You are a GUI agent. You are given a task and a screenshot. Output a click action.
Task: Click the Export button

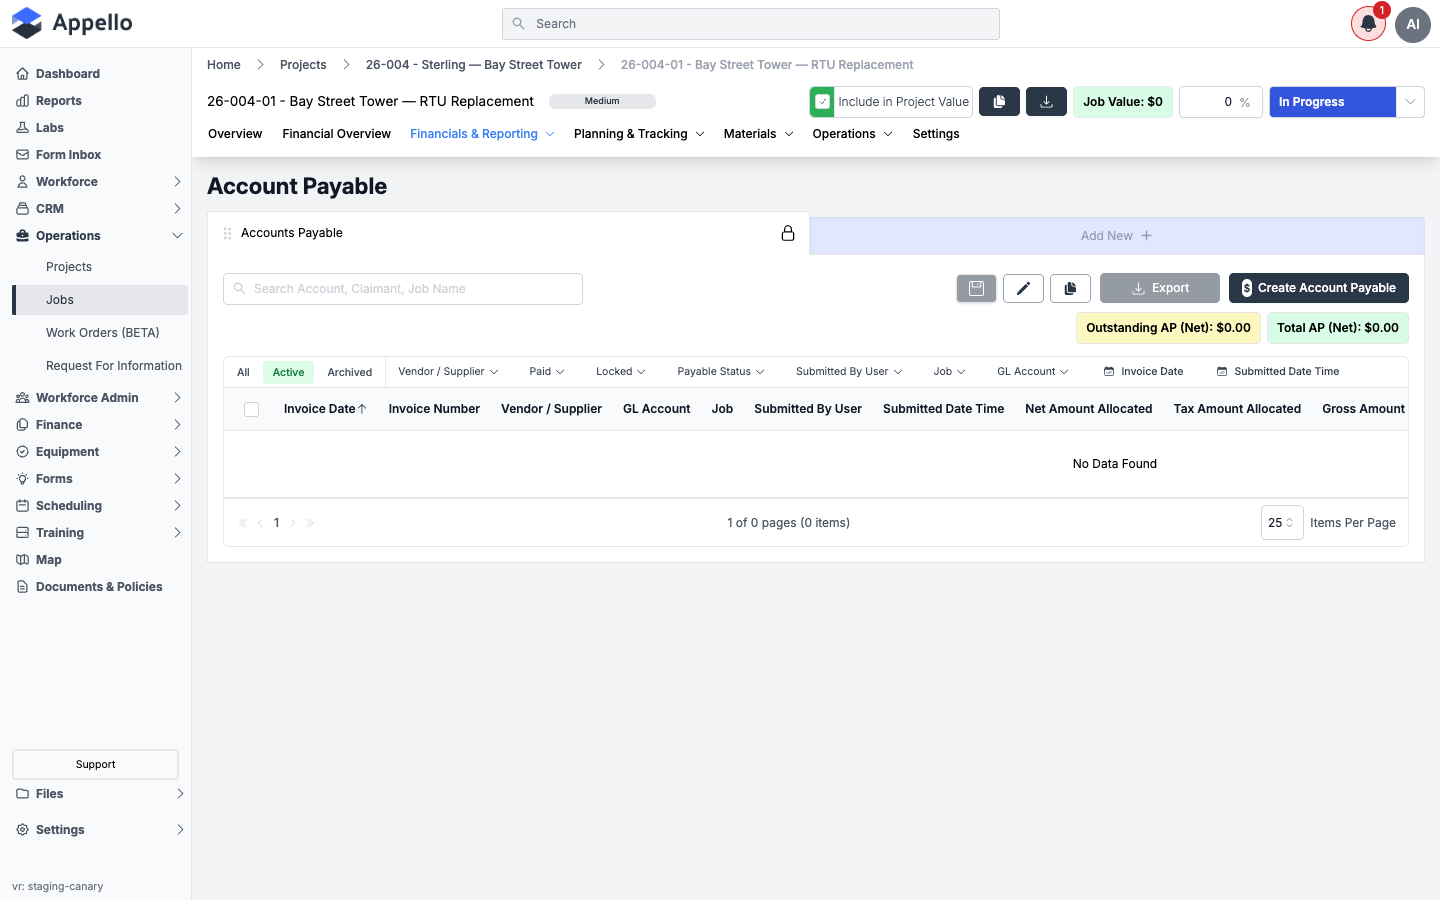coord(1160,288)
